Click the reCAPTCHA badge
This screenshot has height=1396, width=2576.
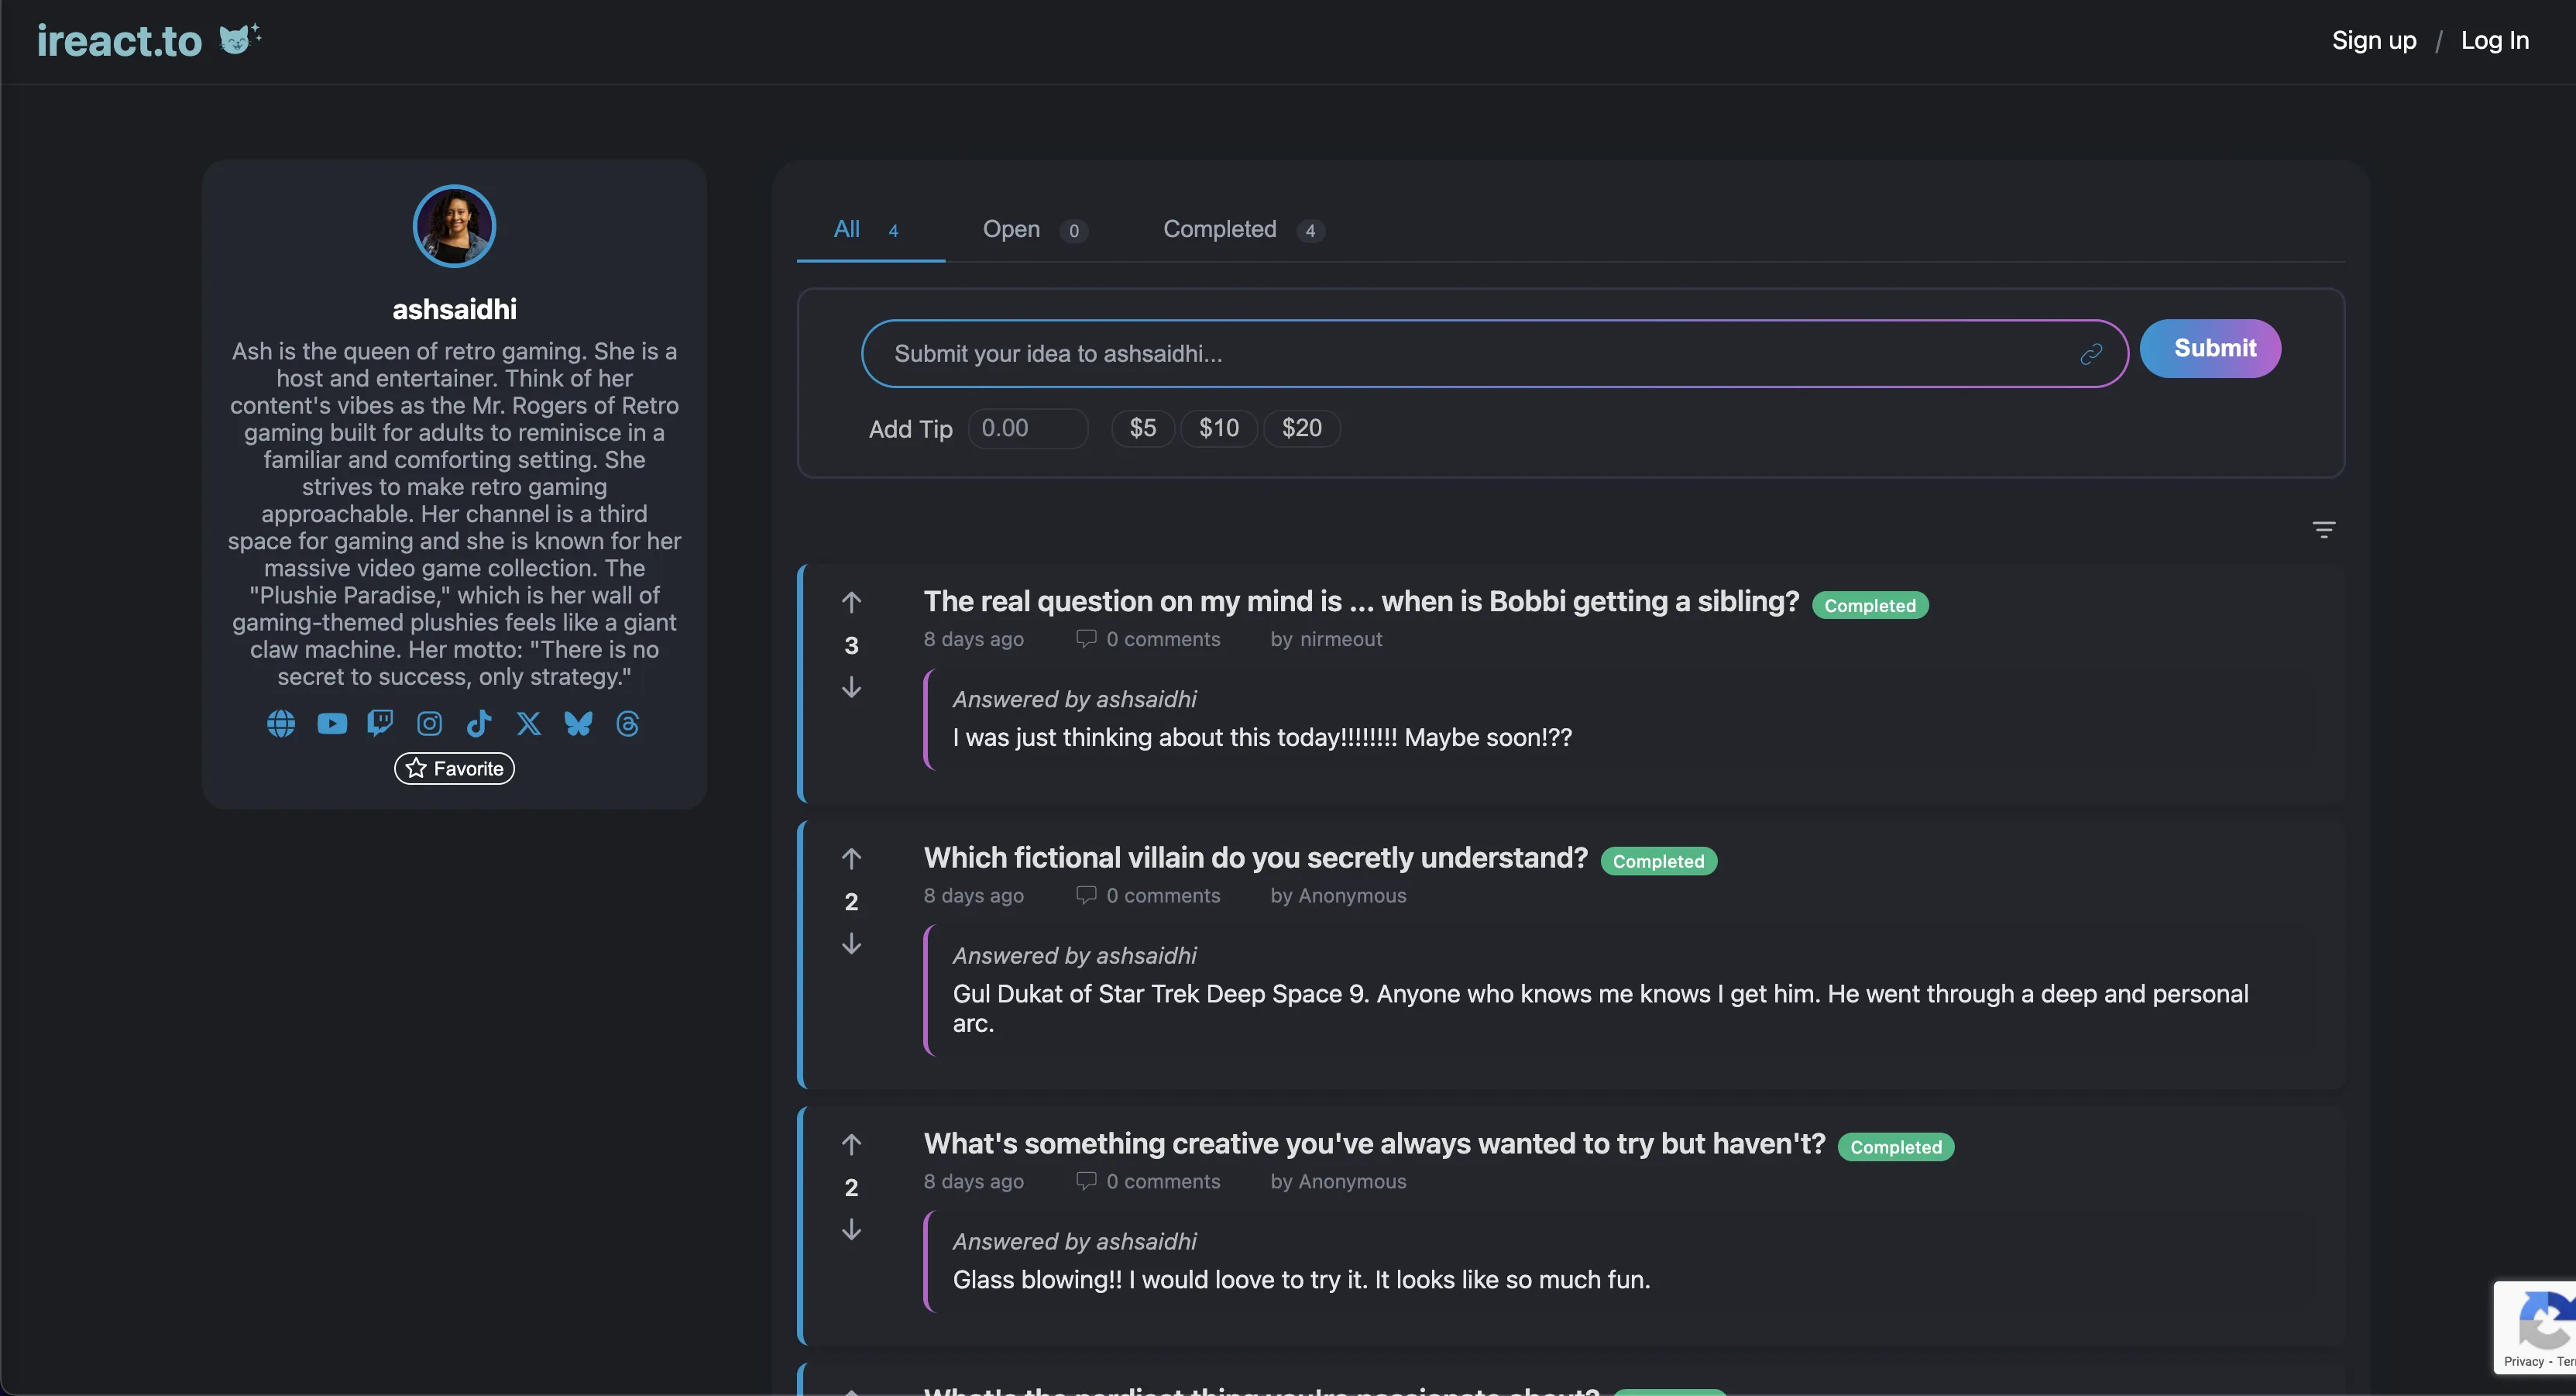[x=2535, y=1327]
